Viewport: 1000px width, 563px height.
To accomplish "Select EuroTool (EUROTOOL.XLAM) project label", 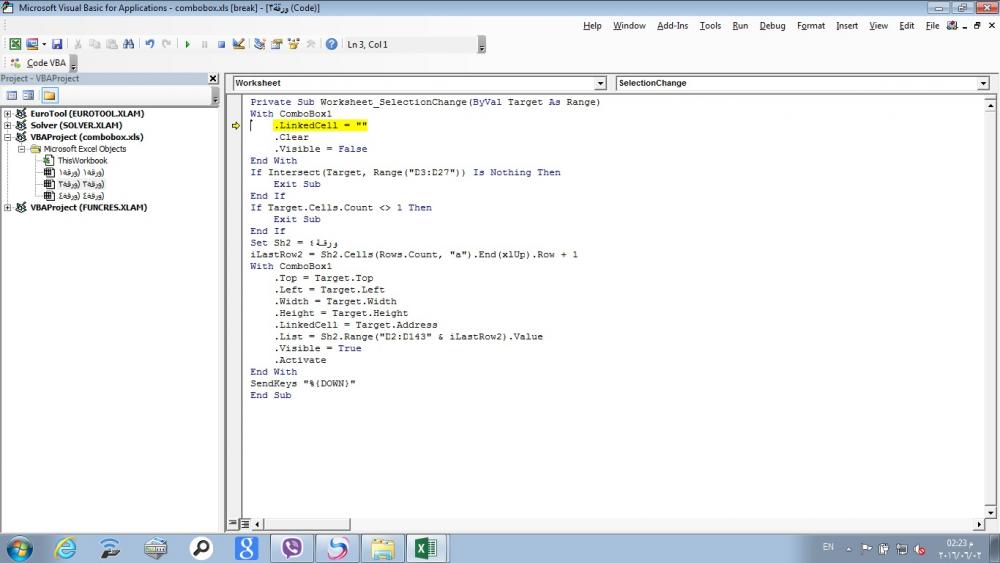I will click(87, 113).
